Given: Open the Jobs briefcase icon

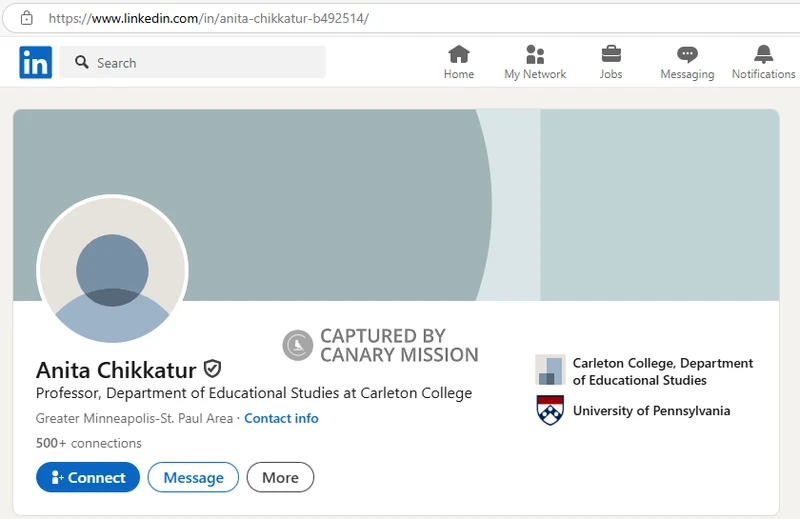Looking at the screenshot, I should point(611,54).
